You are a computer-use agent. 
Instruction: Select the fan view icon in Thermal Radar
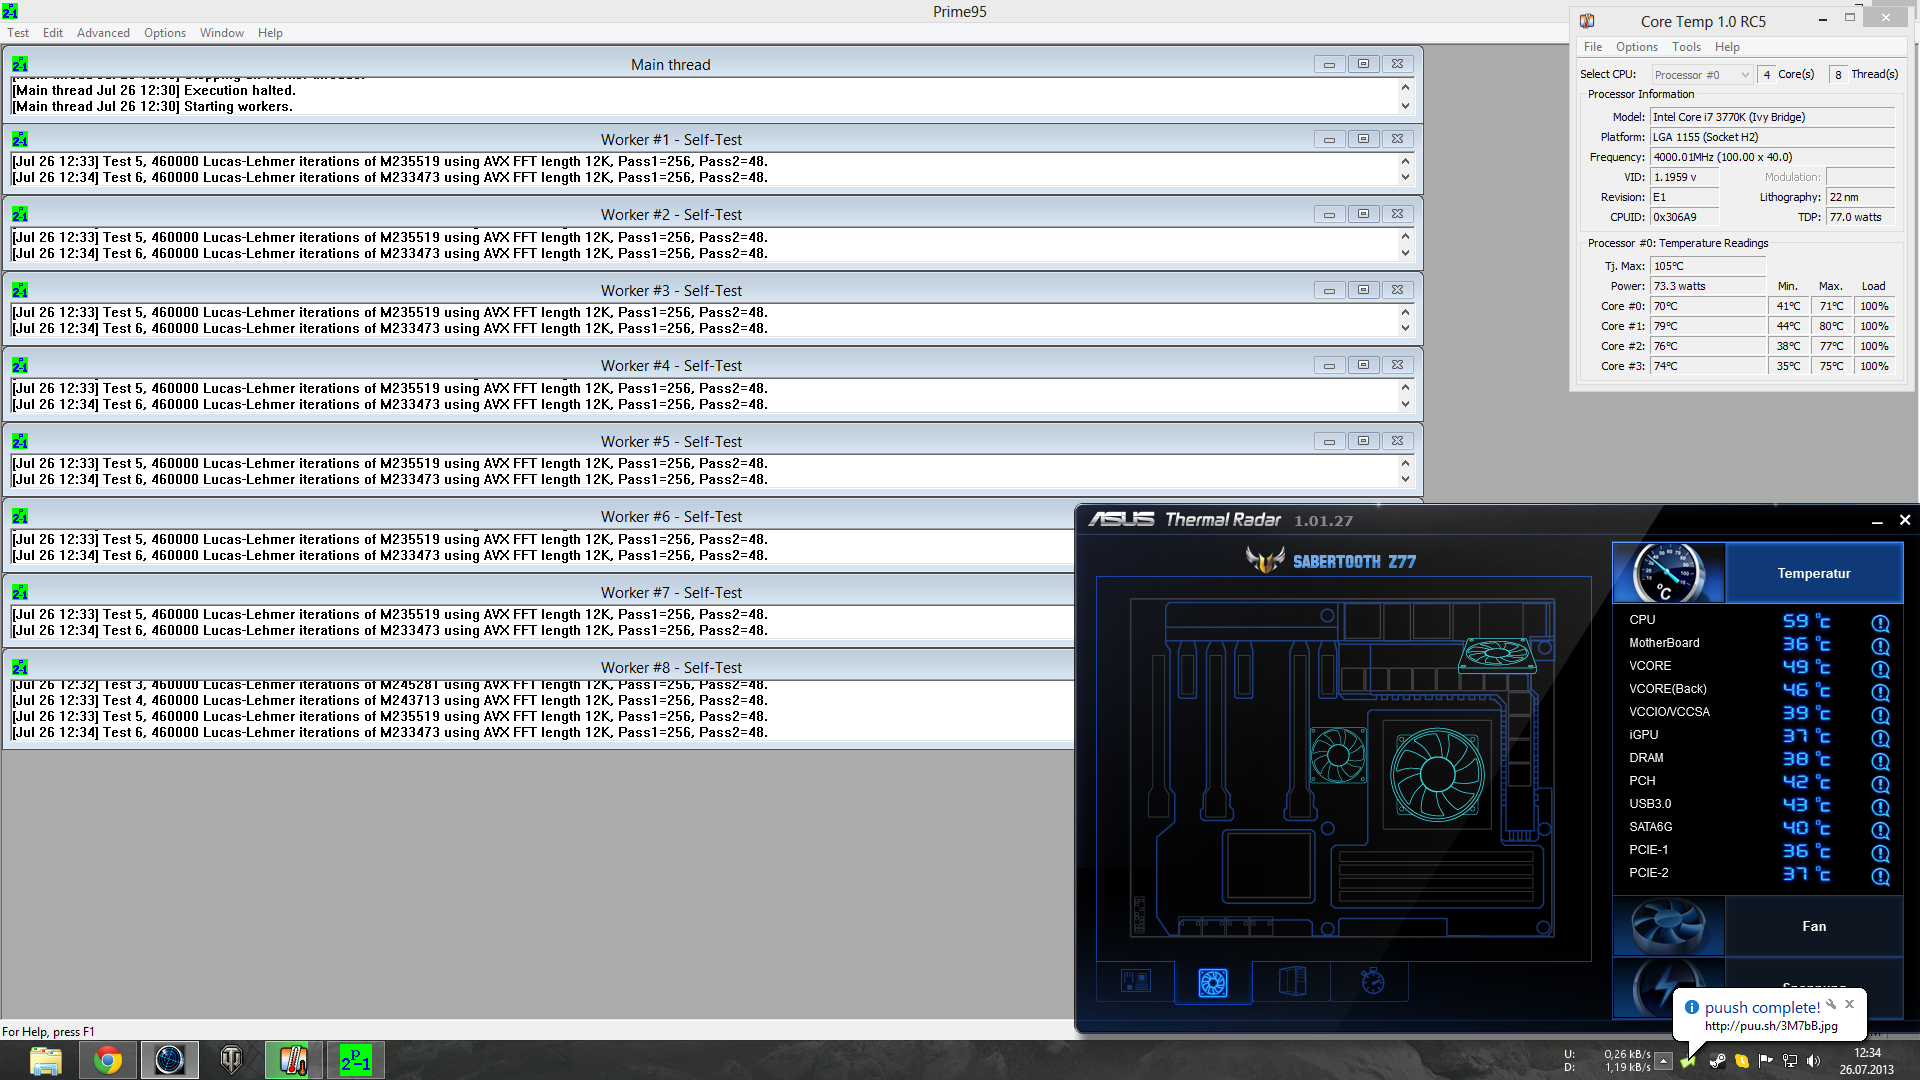(1213, 982)
